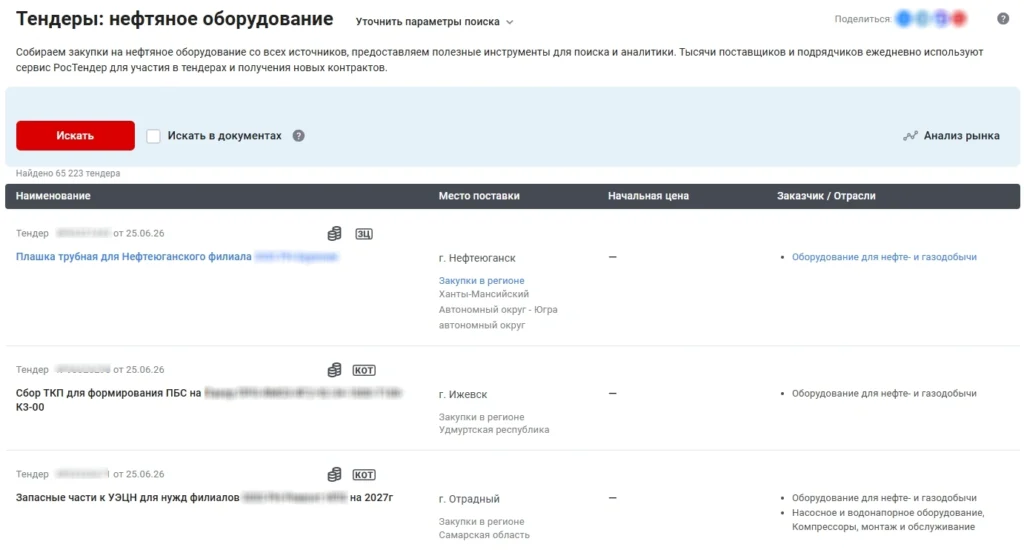Click the help question icon at top right
Viewport: 1024px width, 550px height.
pos(1003,19)
